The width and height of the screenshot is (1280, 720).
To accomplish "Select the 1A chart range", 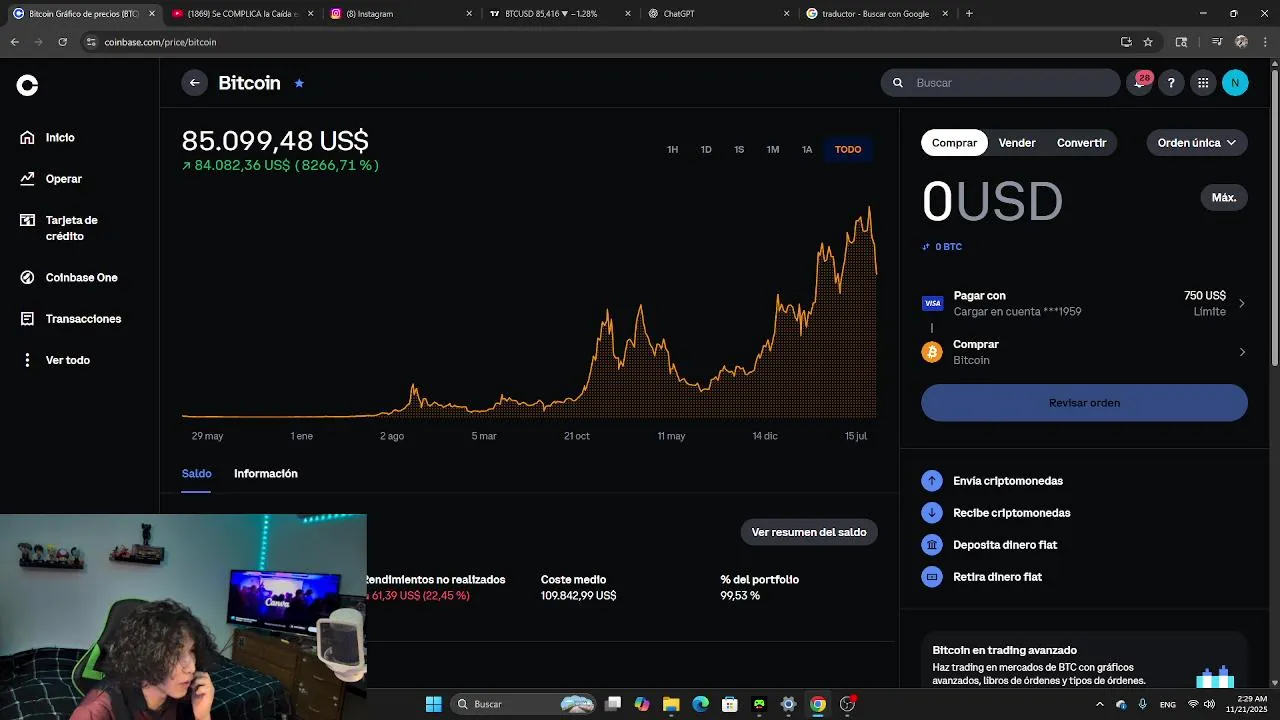I will (807, 150).
